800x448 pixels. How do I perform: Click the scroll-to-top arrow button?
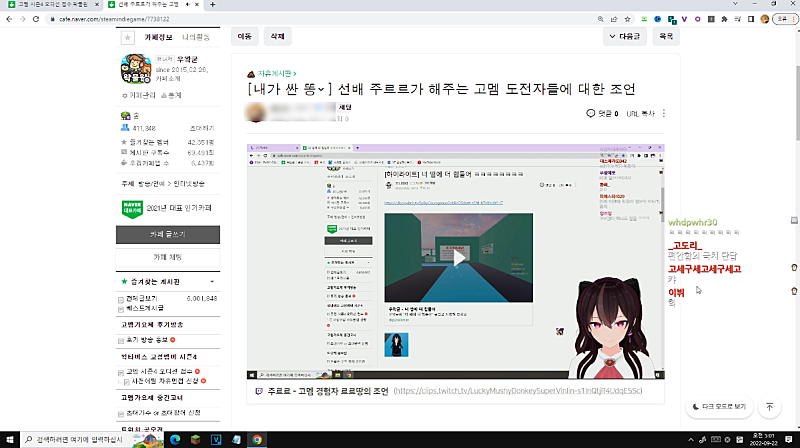click(769, 407)
